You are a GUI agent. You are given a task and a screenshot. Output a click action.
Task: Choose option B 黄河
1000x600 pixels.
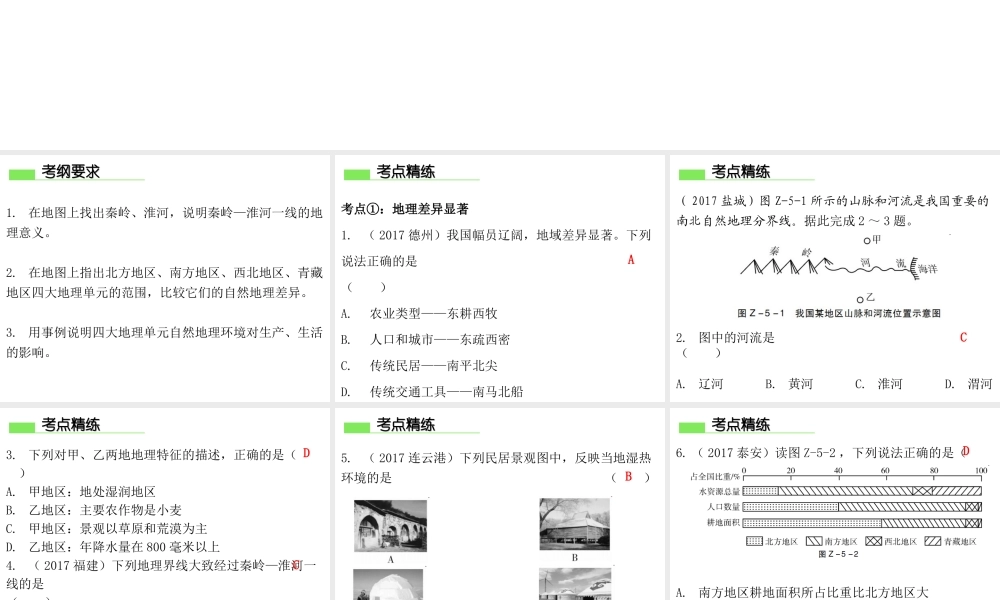tap(790, 384)
